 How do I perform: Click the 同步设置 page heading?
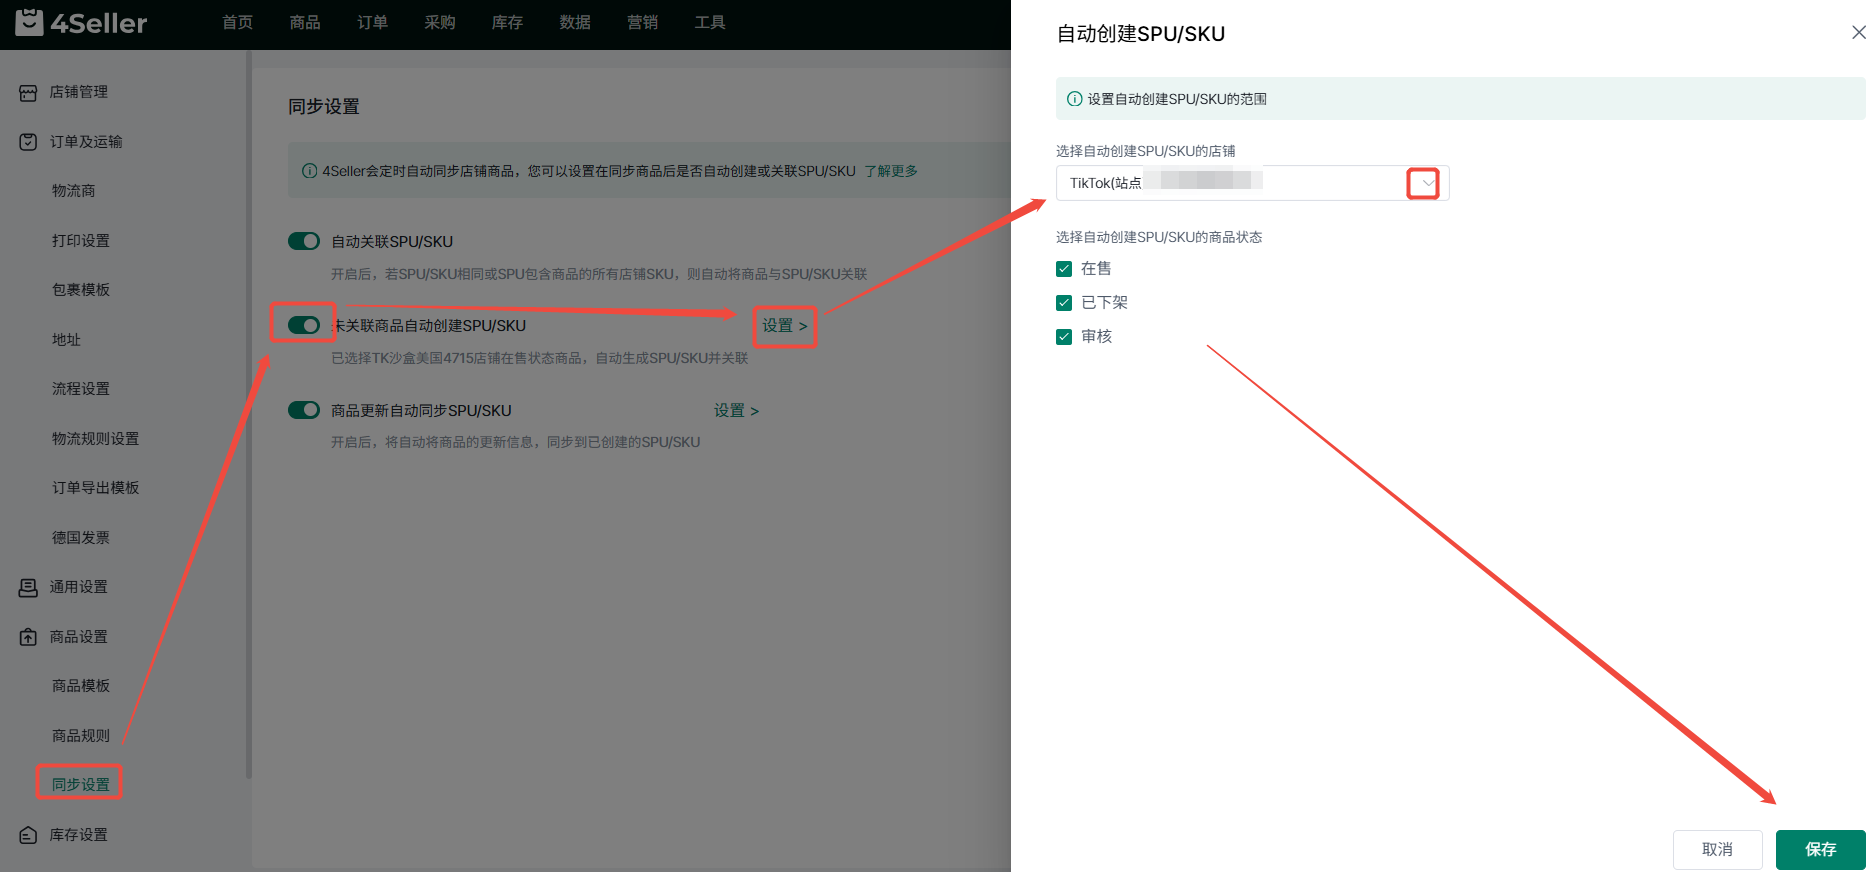pyautogui.click(x=324, y=107)
